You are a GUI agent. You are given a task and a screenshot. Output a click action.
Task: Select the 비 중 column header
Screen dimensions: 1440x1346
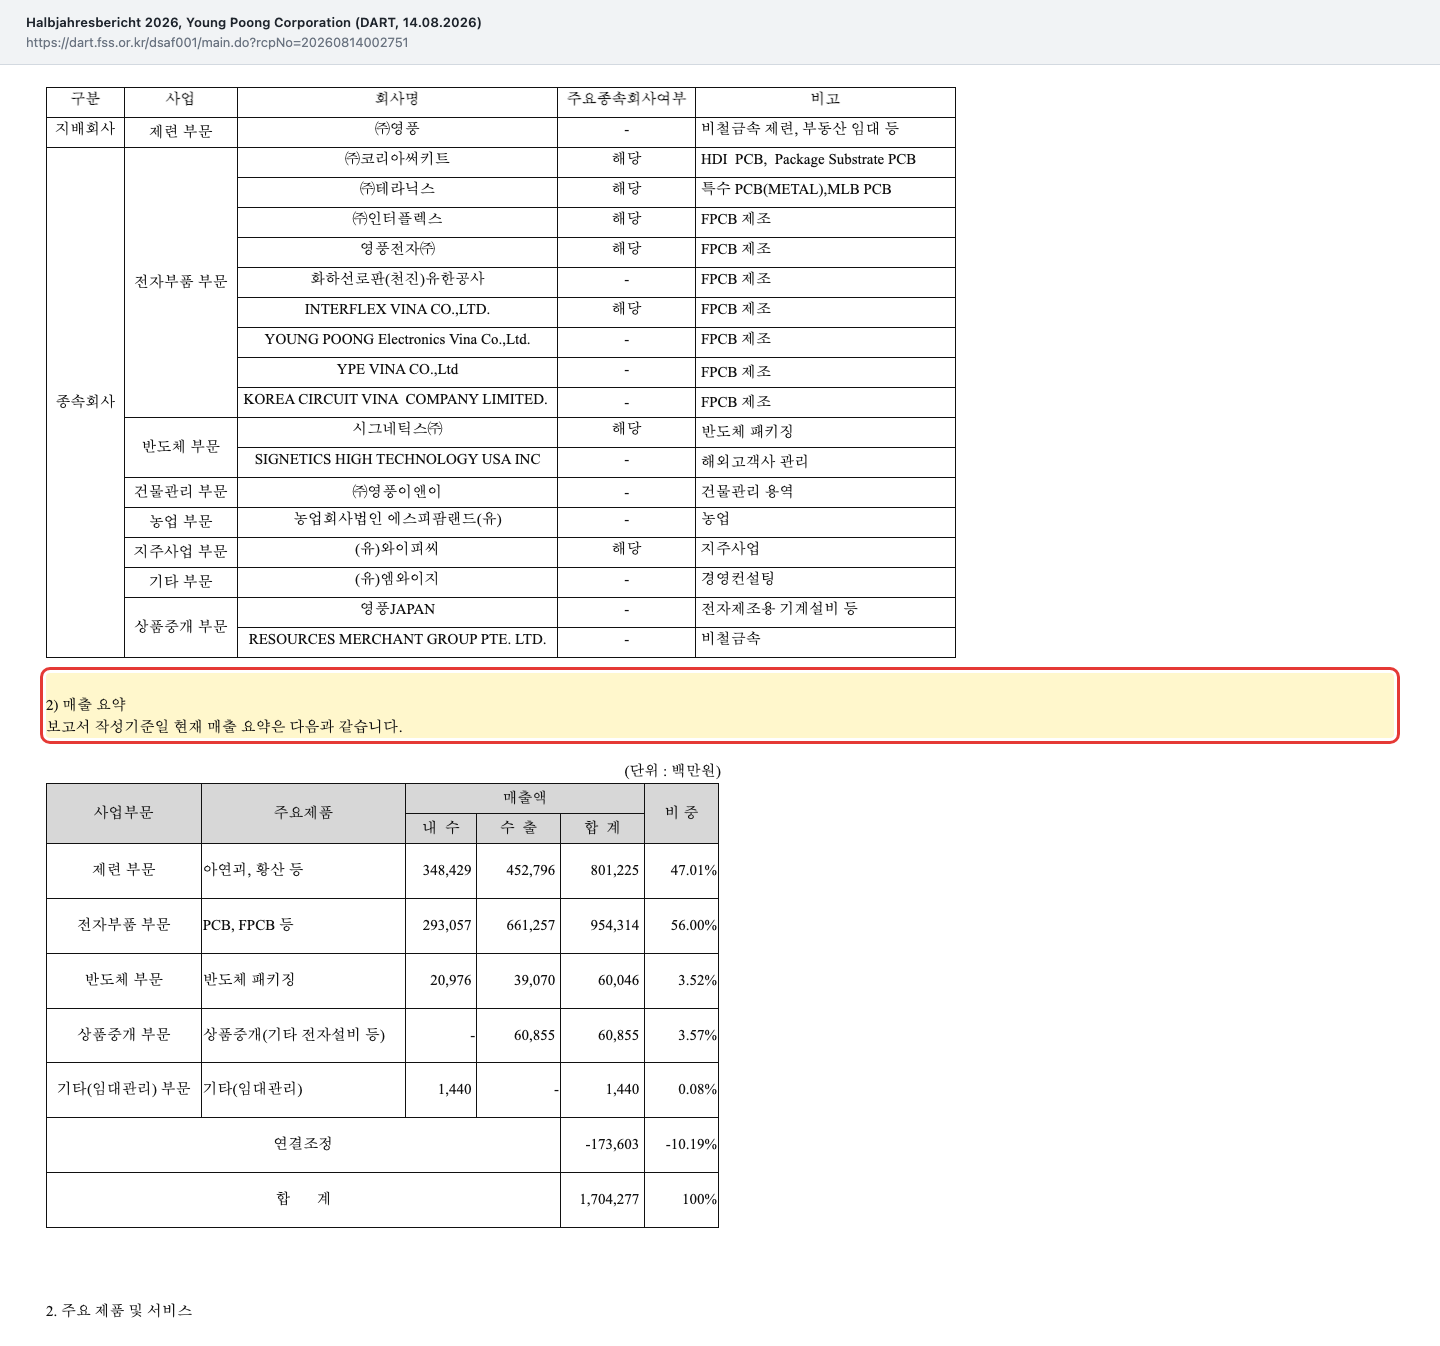682,812
